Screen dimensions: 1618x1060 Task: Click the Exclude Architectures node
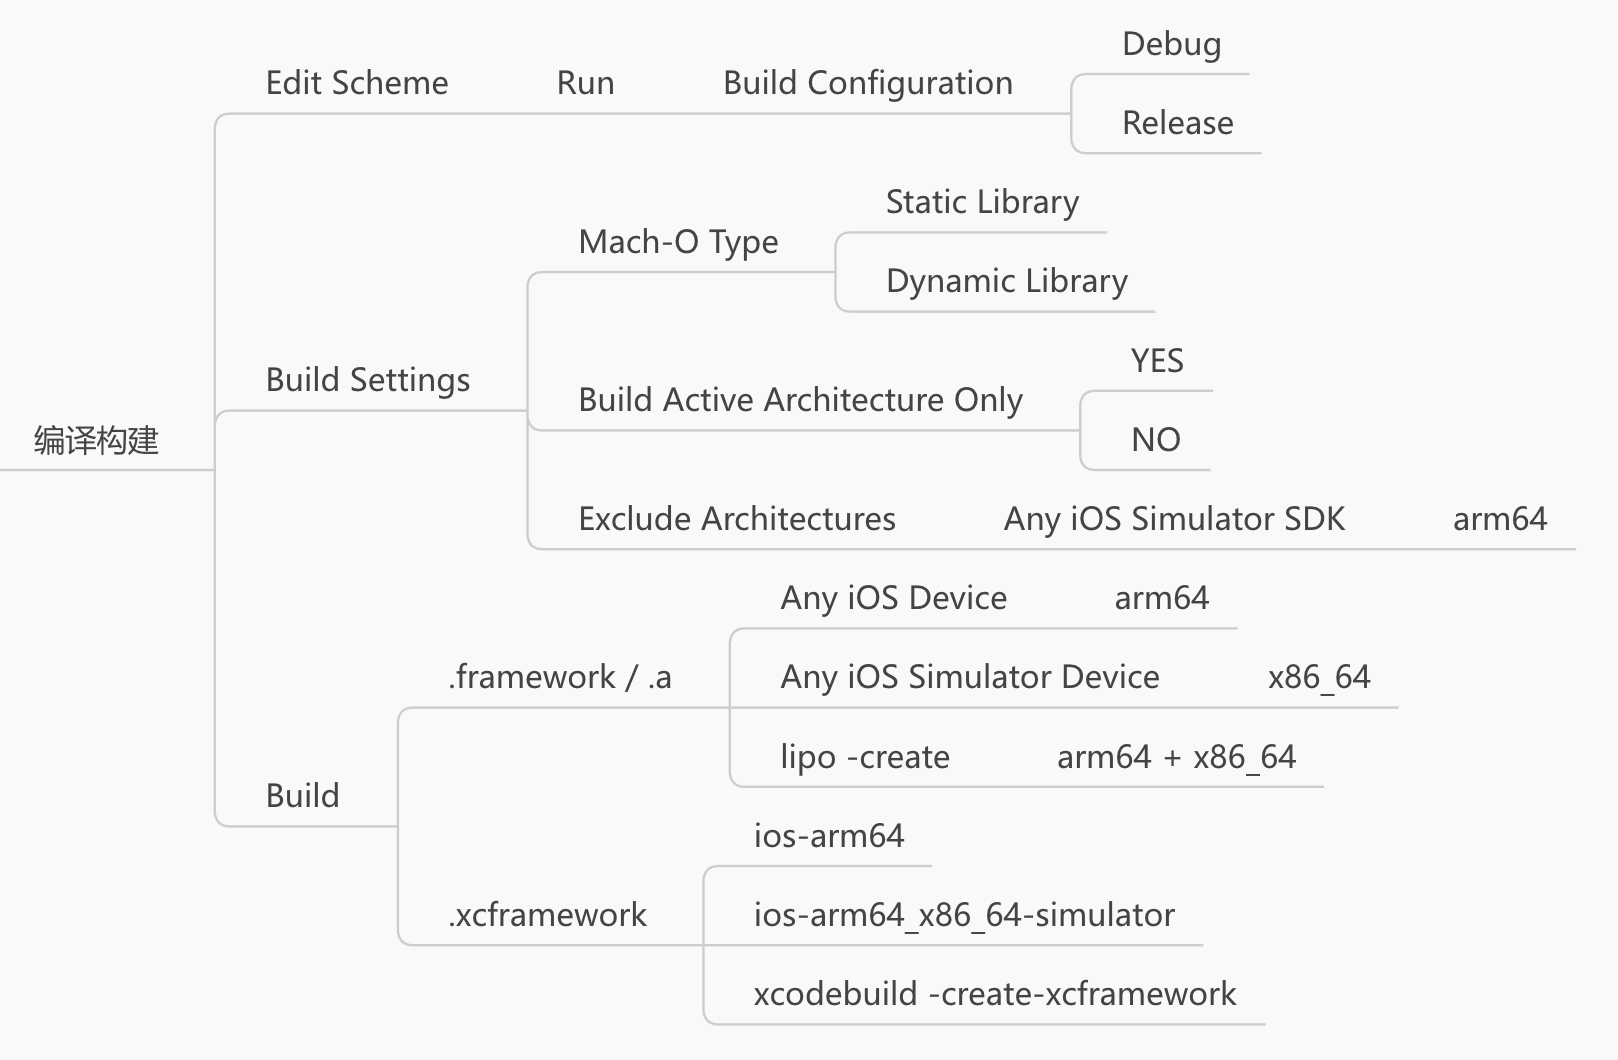tap(737, 519)
